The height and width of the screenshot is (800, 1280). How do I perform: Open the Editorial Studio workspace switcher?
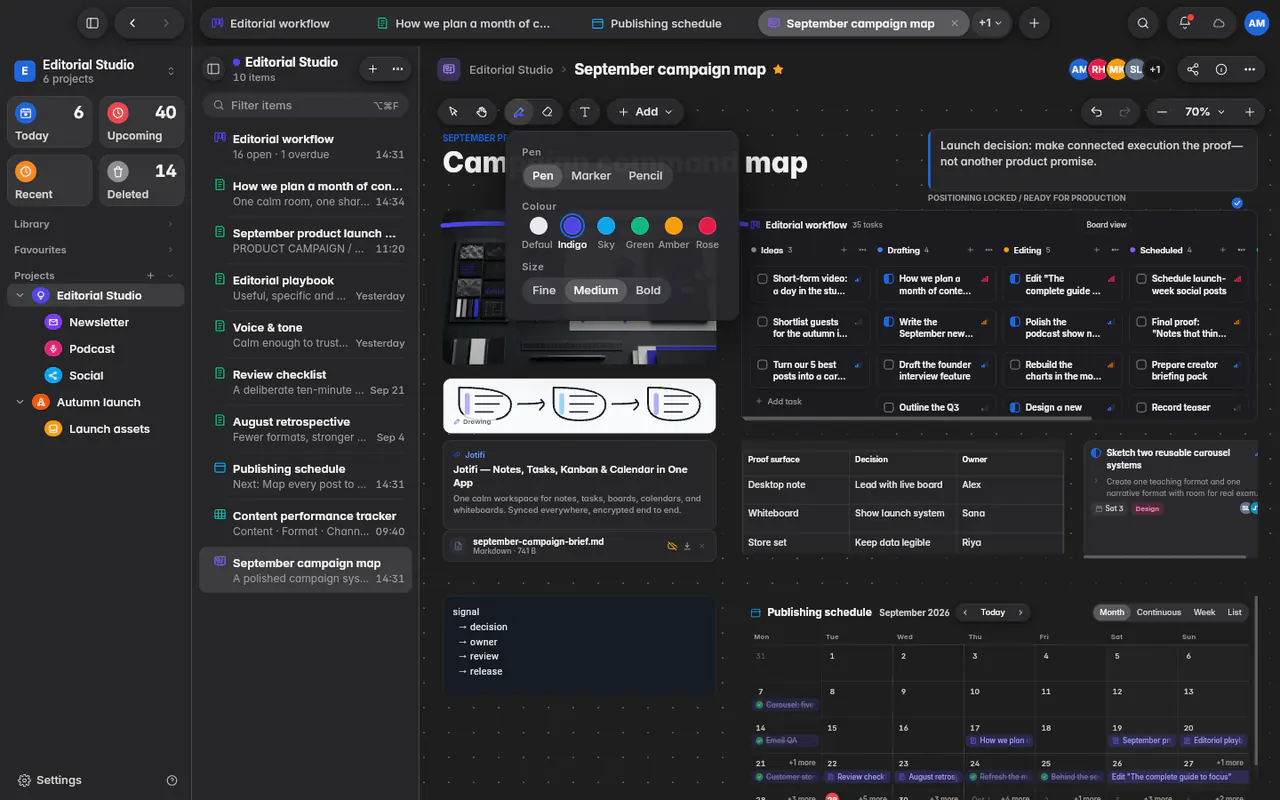tap(95, 71)
